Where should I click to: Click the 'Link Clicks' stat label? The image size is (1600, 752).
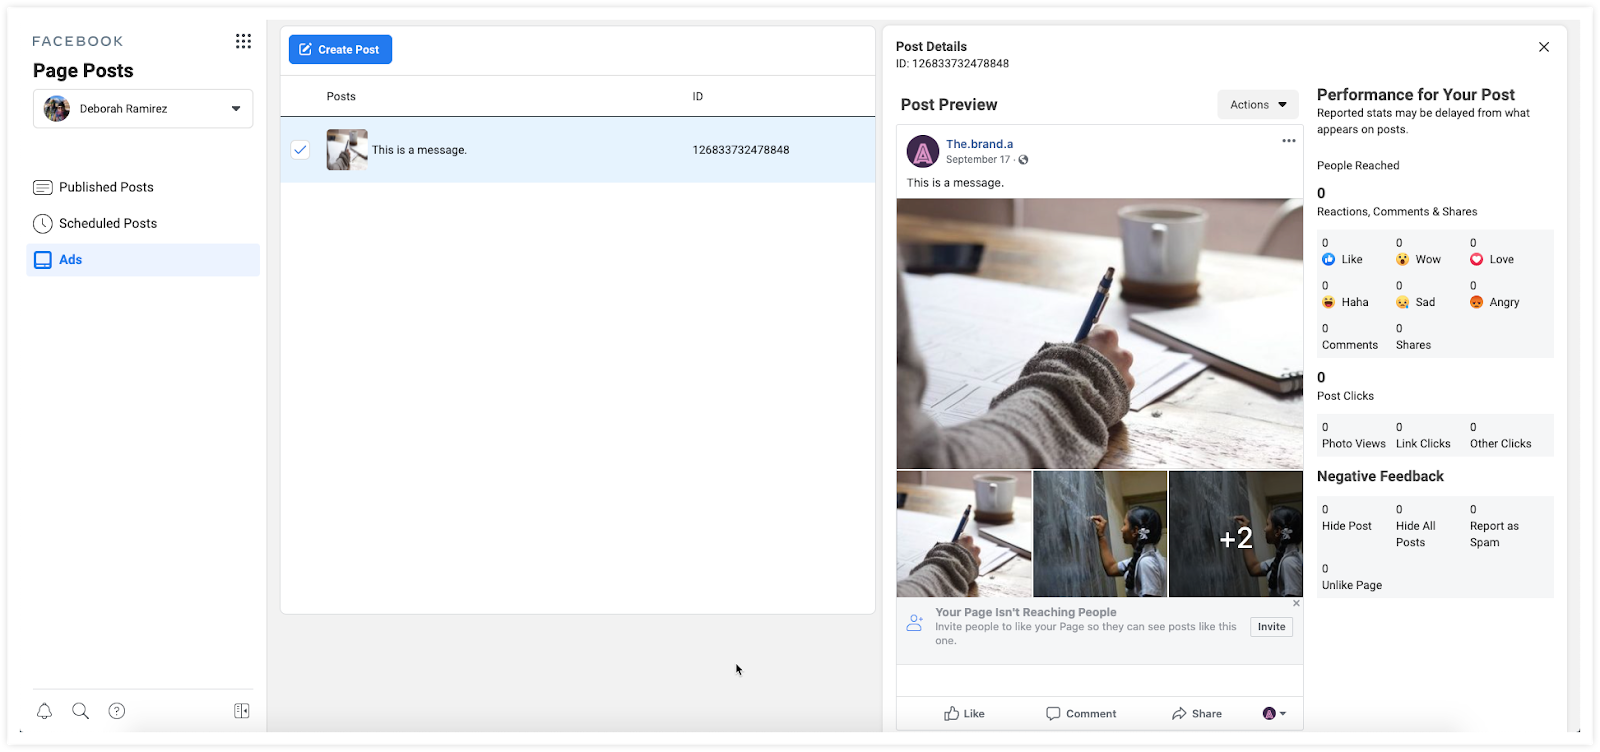click(1423, 444)
